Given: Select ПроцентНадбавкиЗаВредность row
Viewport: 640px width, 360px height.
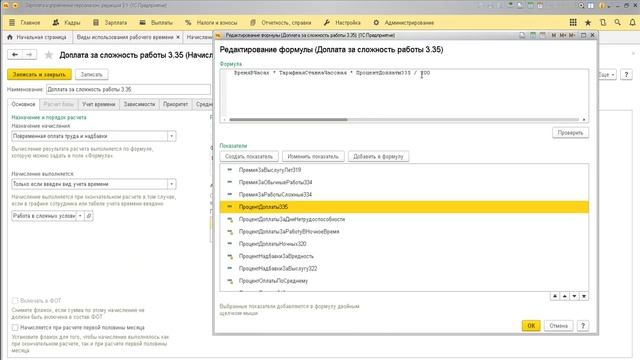Looking at the screenshot, I should (x=404, y=256).
